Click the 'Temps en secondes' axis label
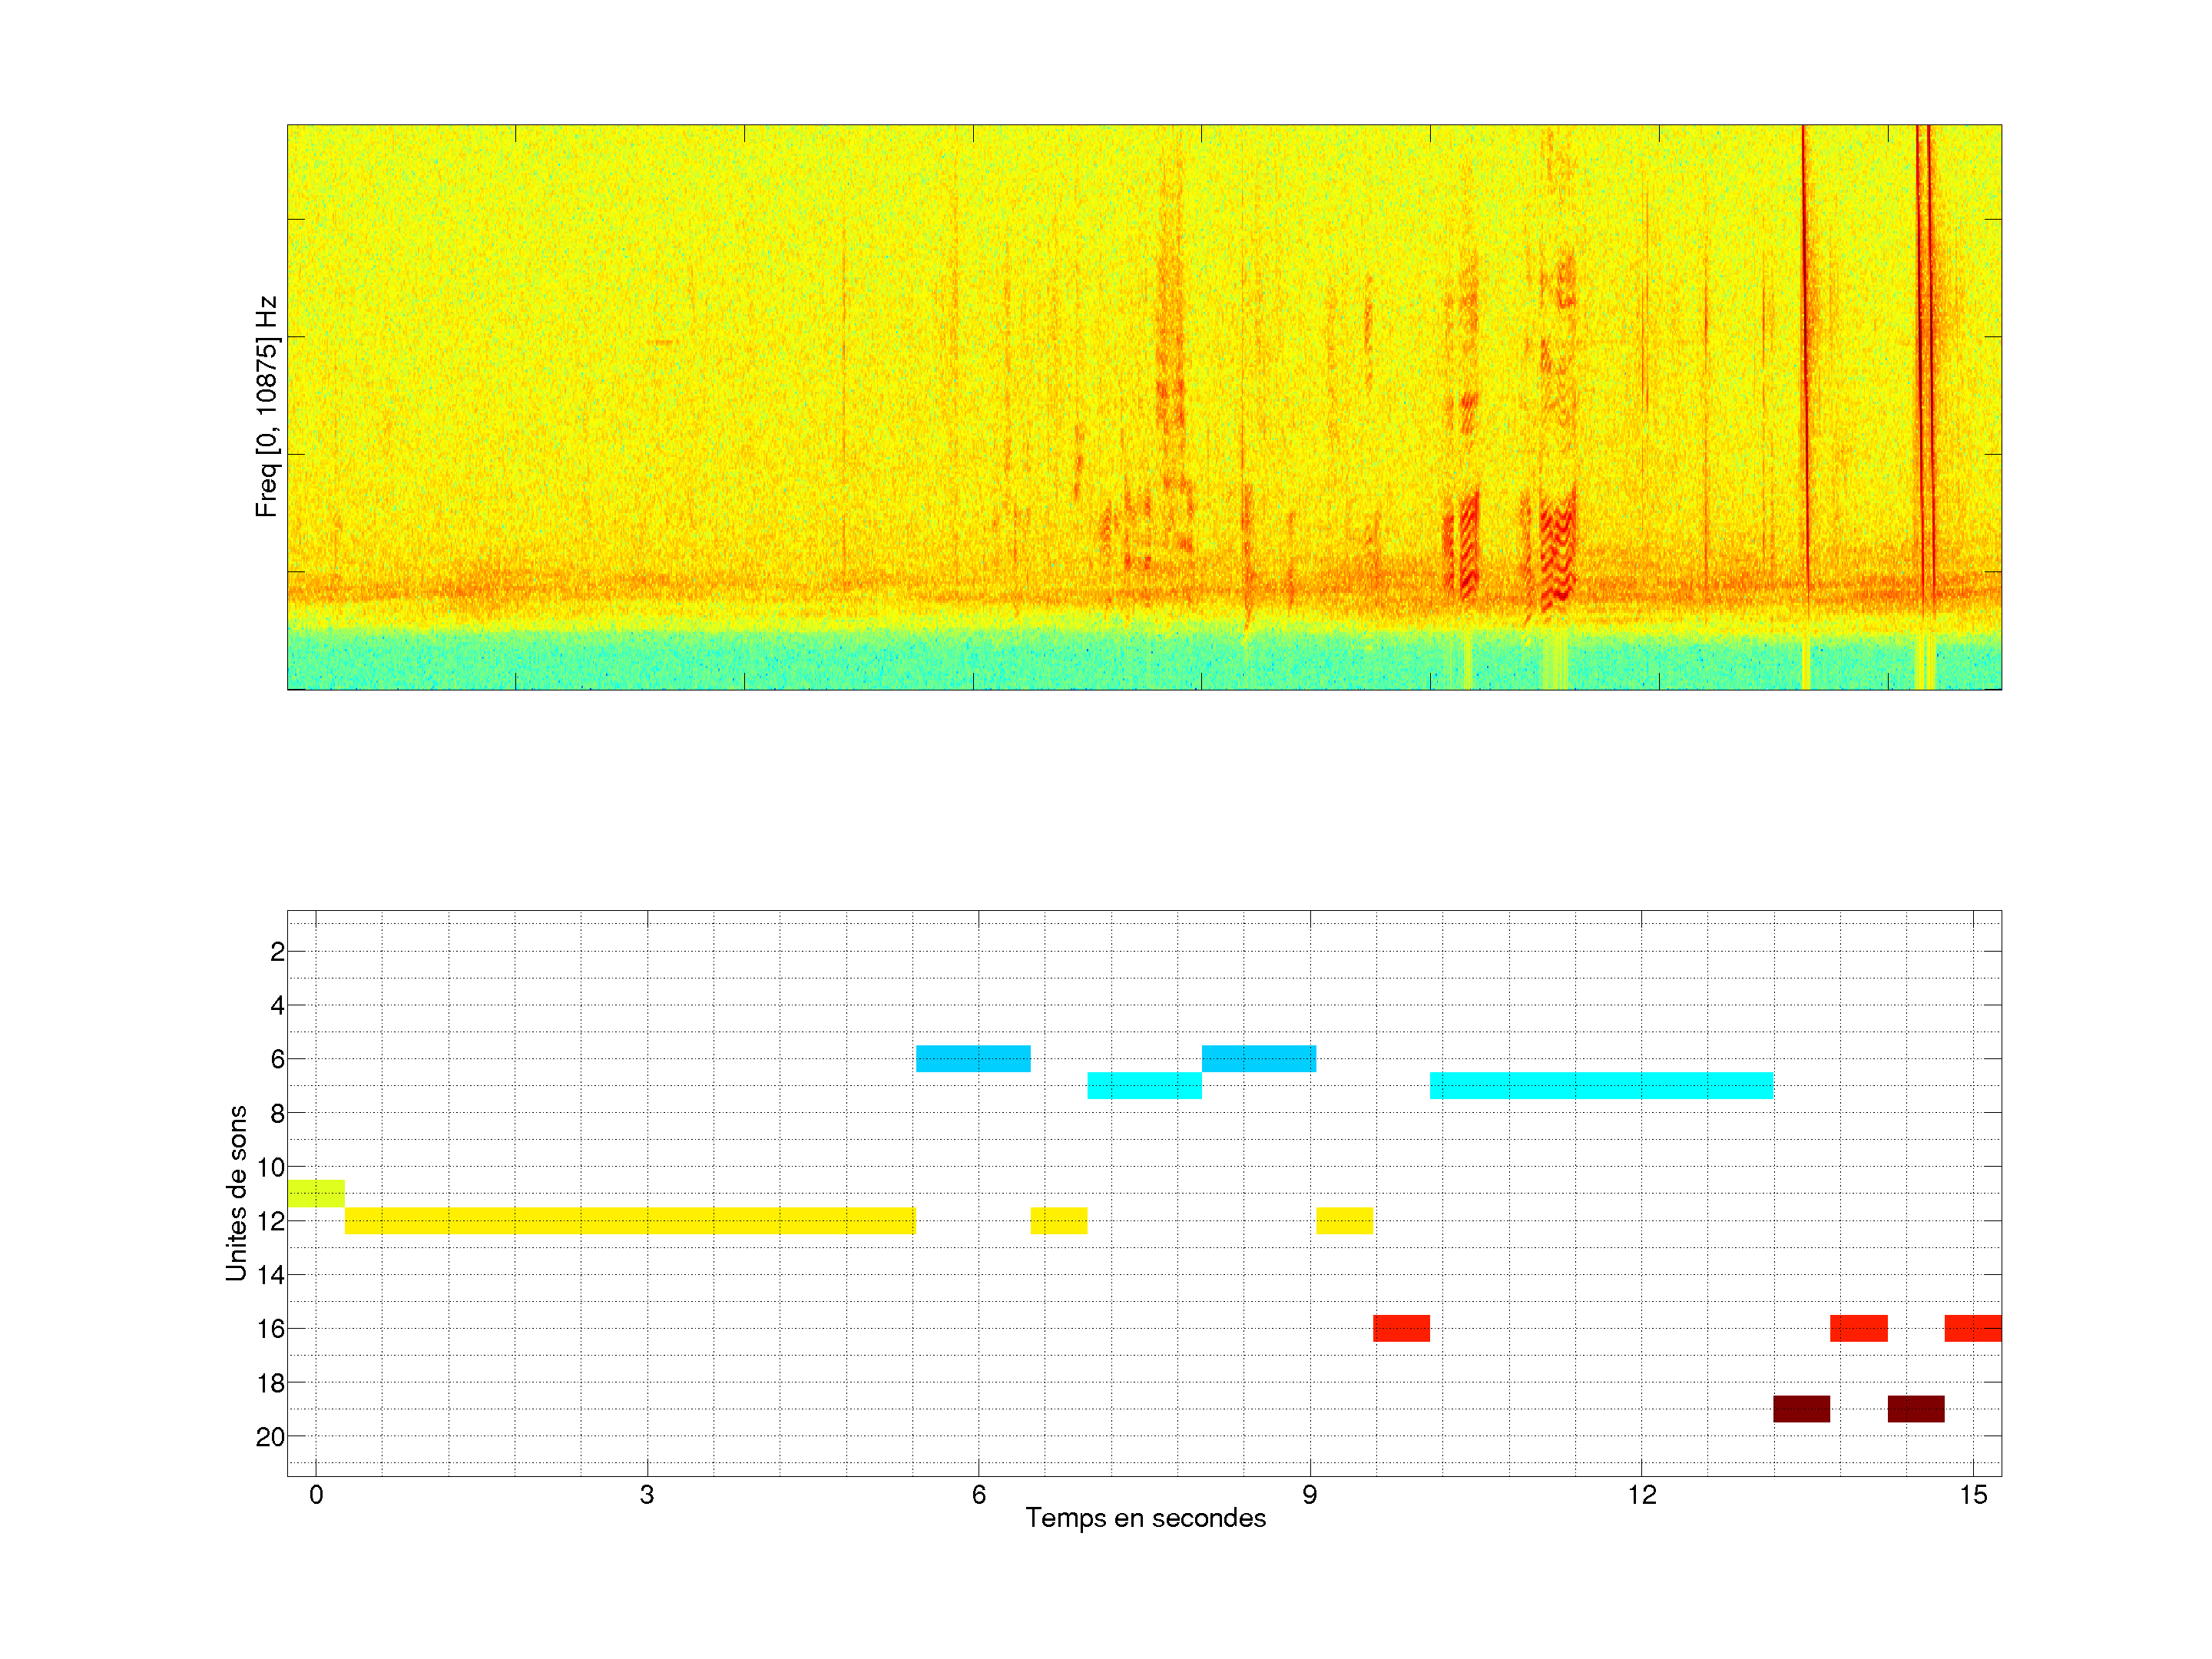Image resolution: width=2212 pixels, height=1659 pixels. (1145, 1518)
